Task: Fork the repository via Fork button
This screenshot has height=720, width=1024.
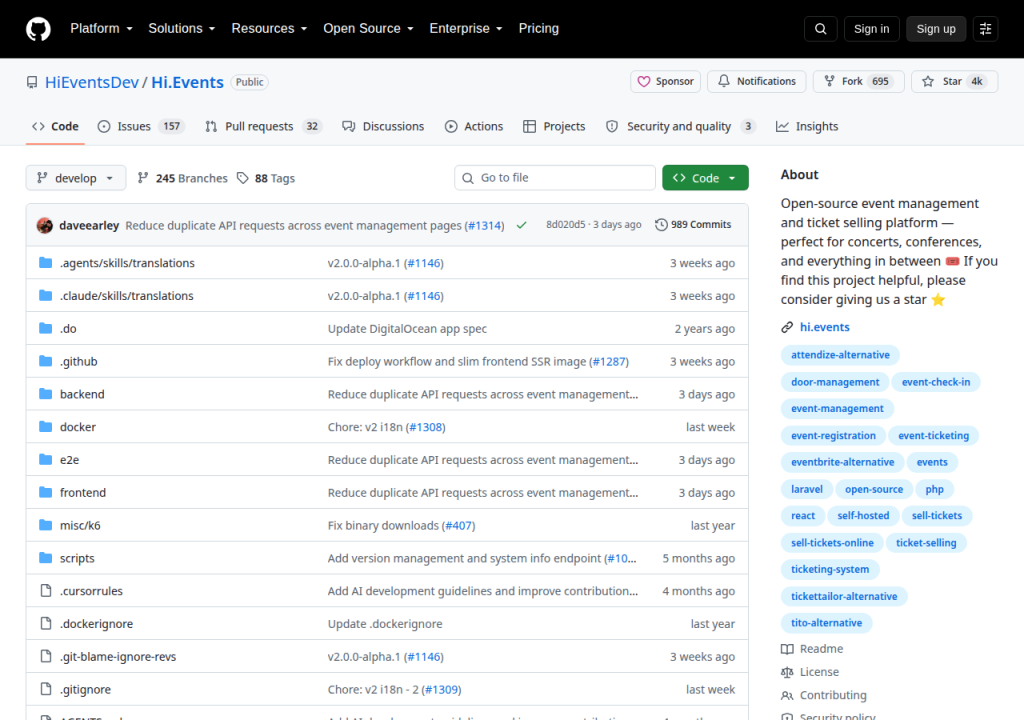Action: pos(859,82)
